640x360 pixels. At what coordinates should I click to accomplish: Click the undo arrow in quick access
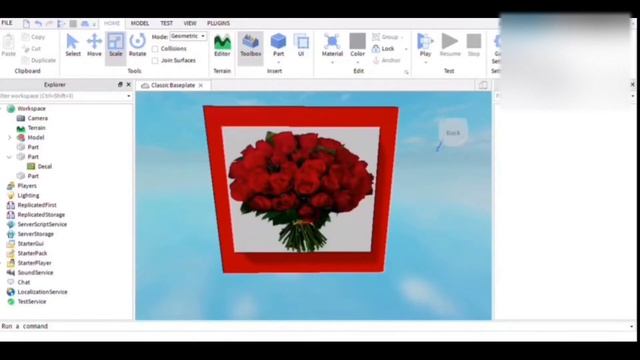pyautogui.click(x=38, y=24)
